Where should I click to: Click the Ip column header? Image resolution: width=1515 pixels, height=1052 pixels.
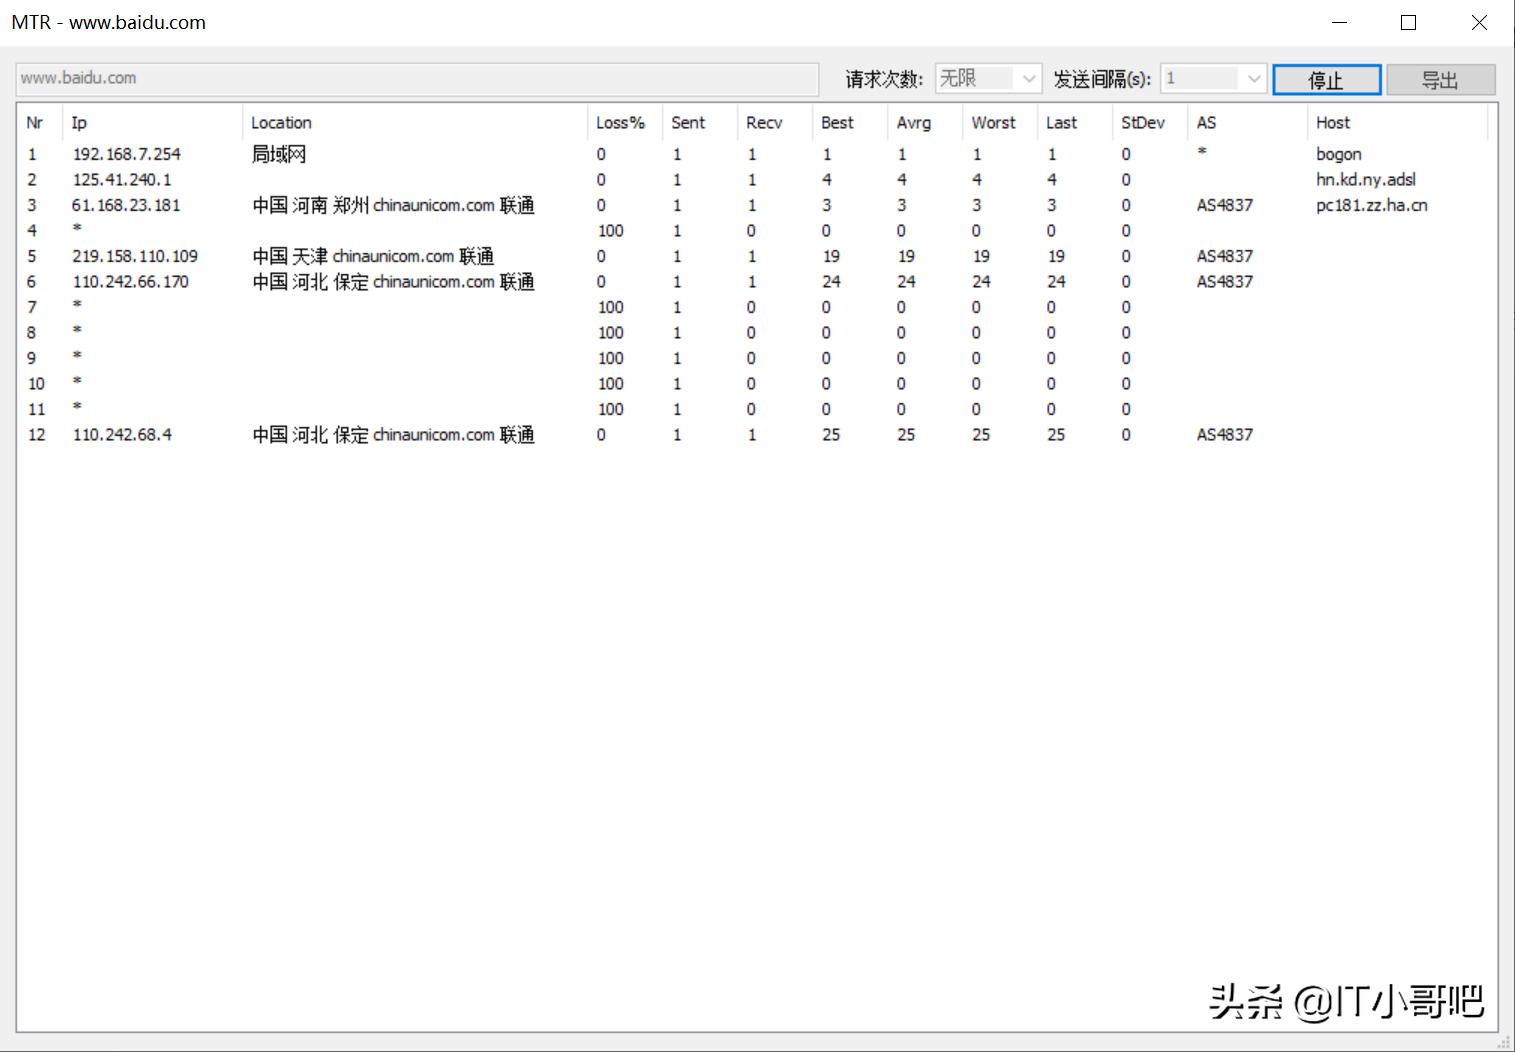(78, 122)
